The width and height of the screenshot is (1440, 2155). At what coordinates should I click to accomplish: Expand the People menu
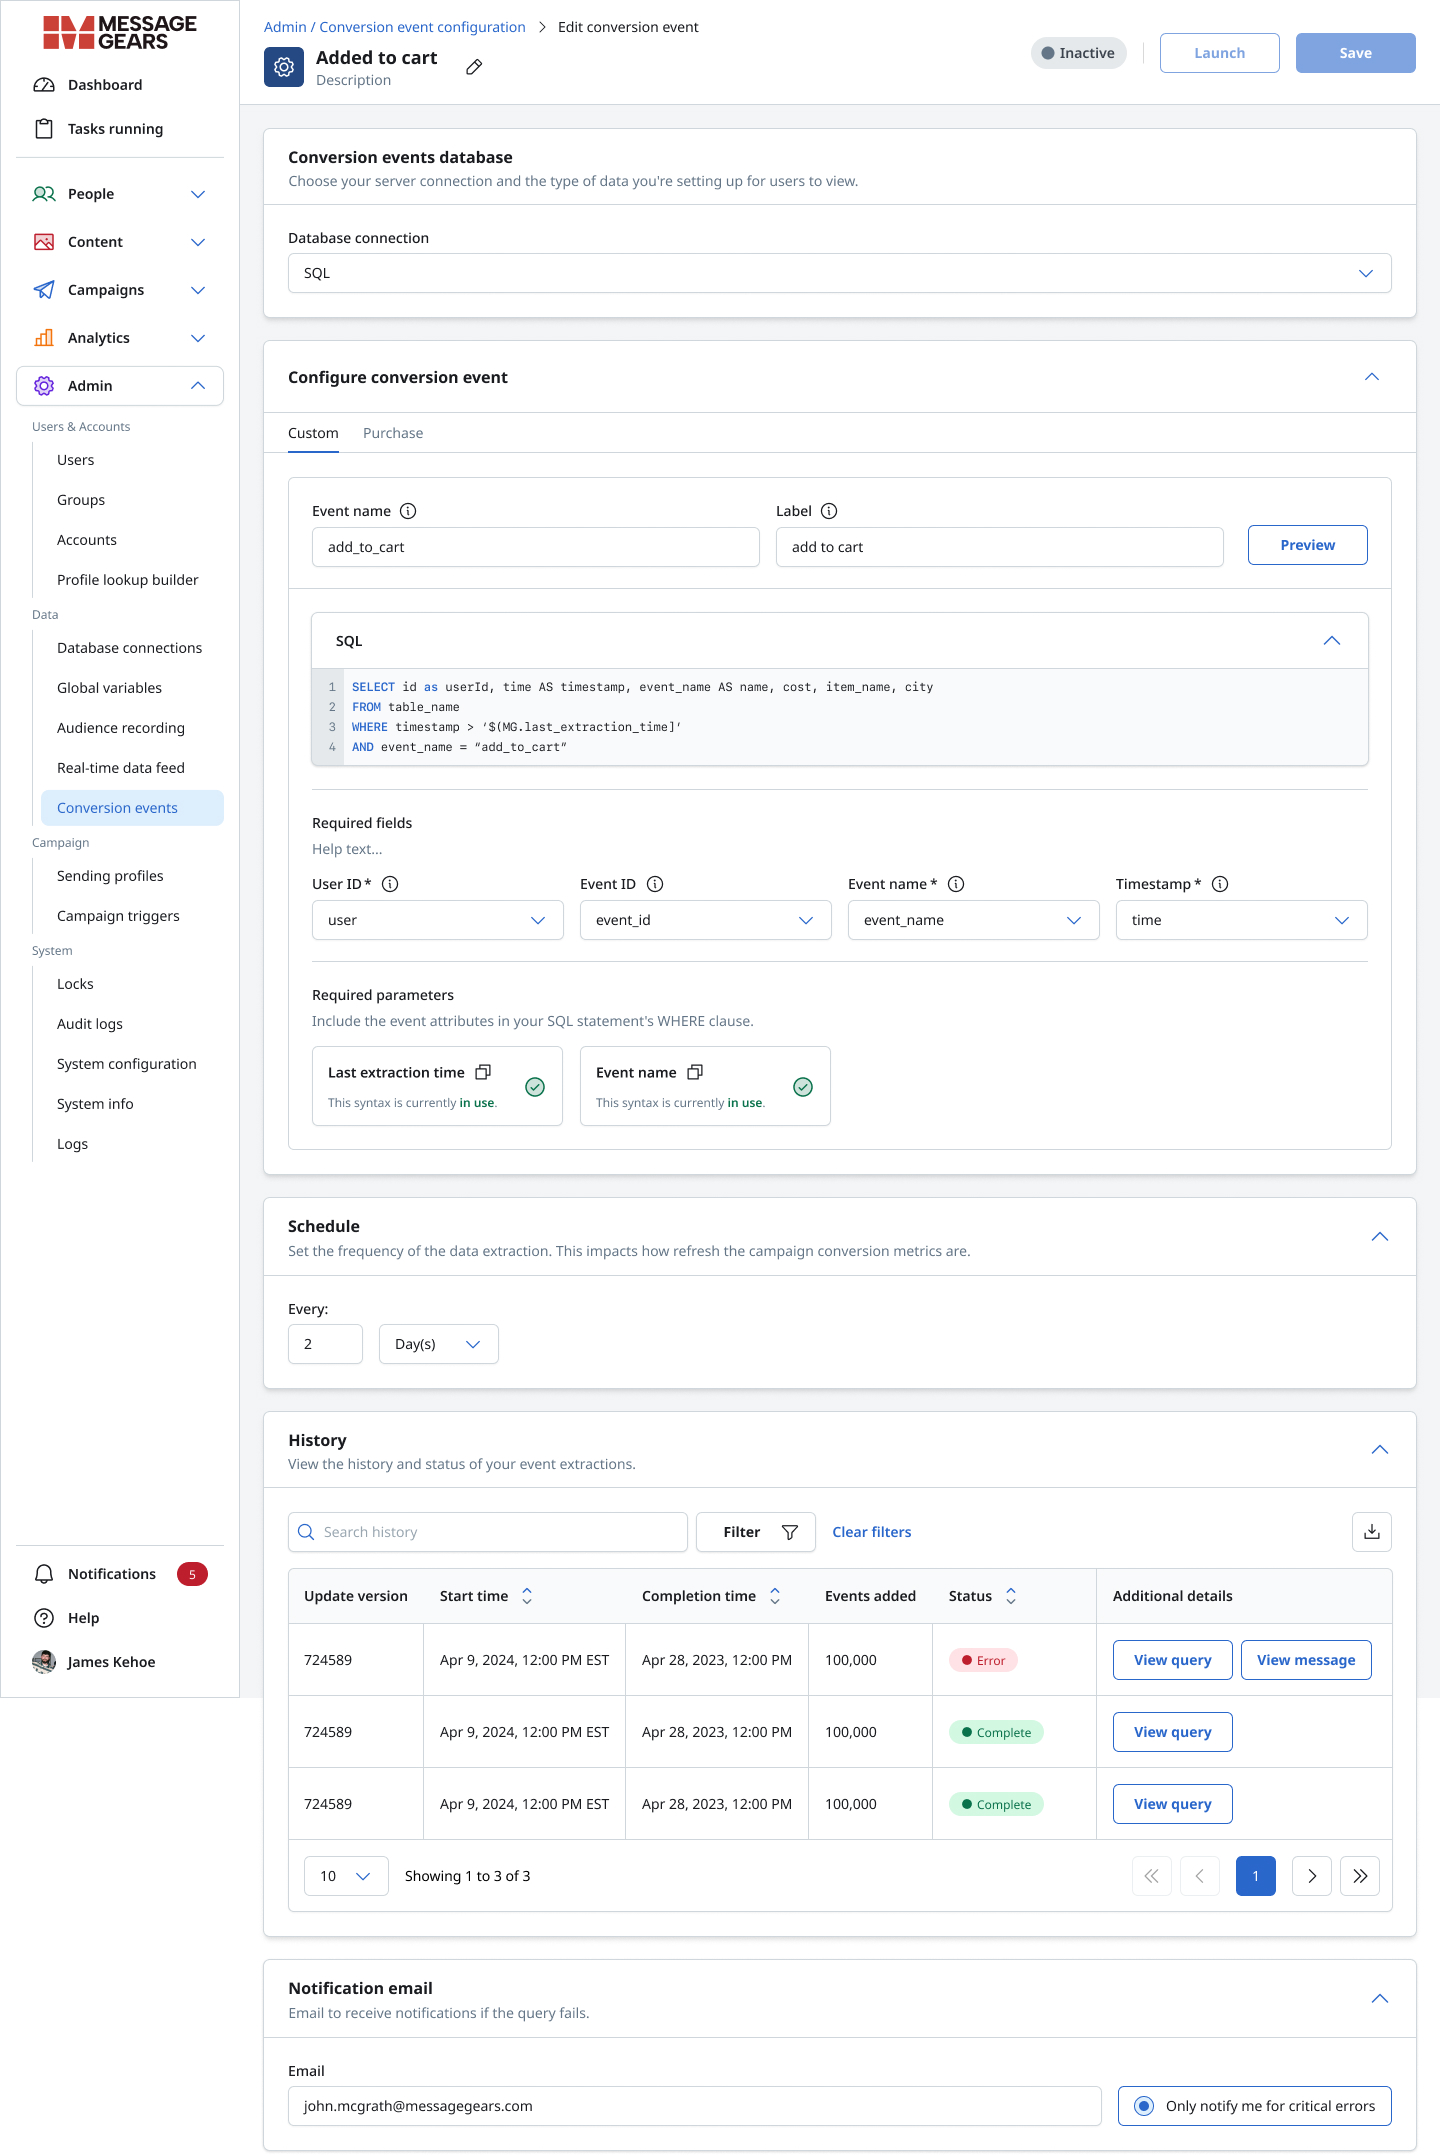pyautogui.click(x=198, y=194)
